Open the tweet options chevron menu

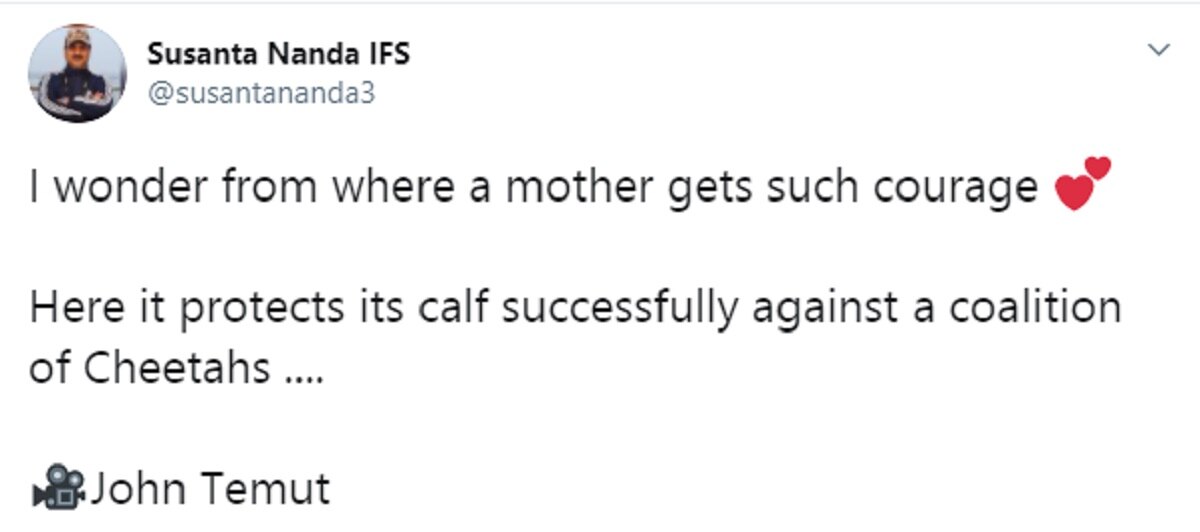point(1159,49)
